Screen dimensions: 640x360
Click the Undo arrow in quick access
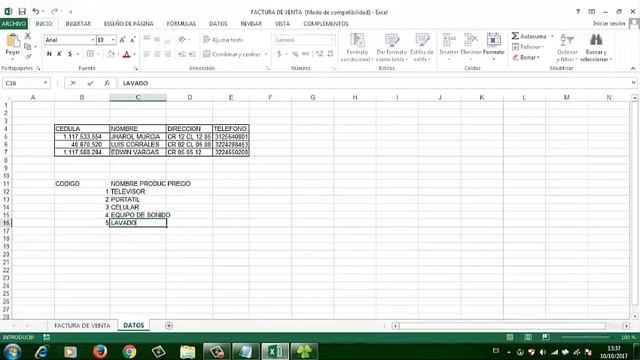point(36,11)
